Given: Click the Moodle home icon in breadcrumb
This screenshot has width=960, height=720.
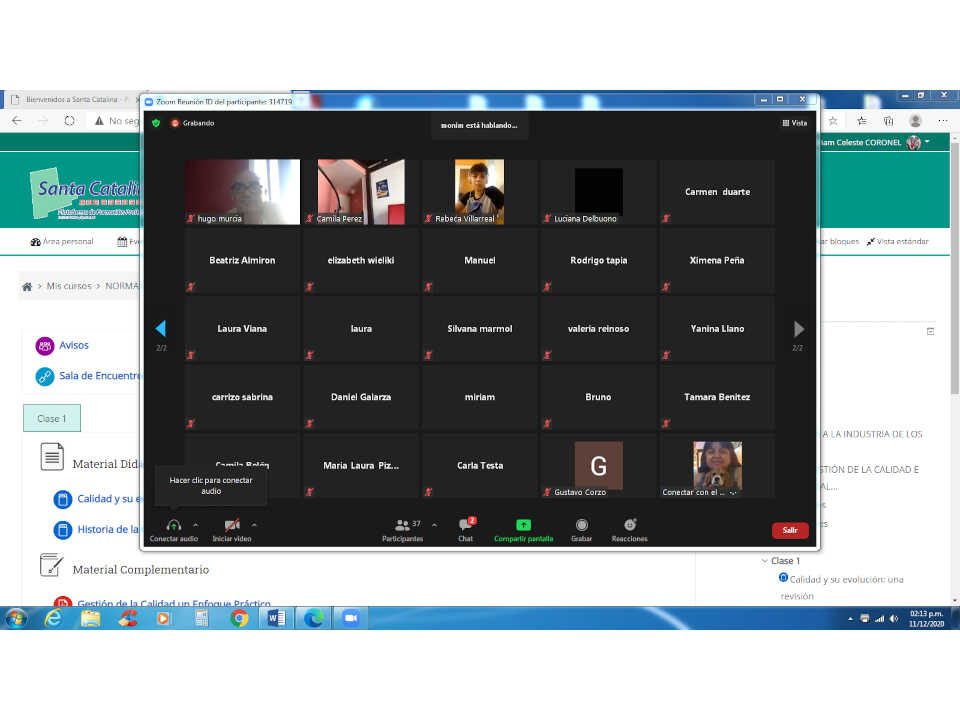Looking at the screenshot, I should (27, 286).
